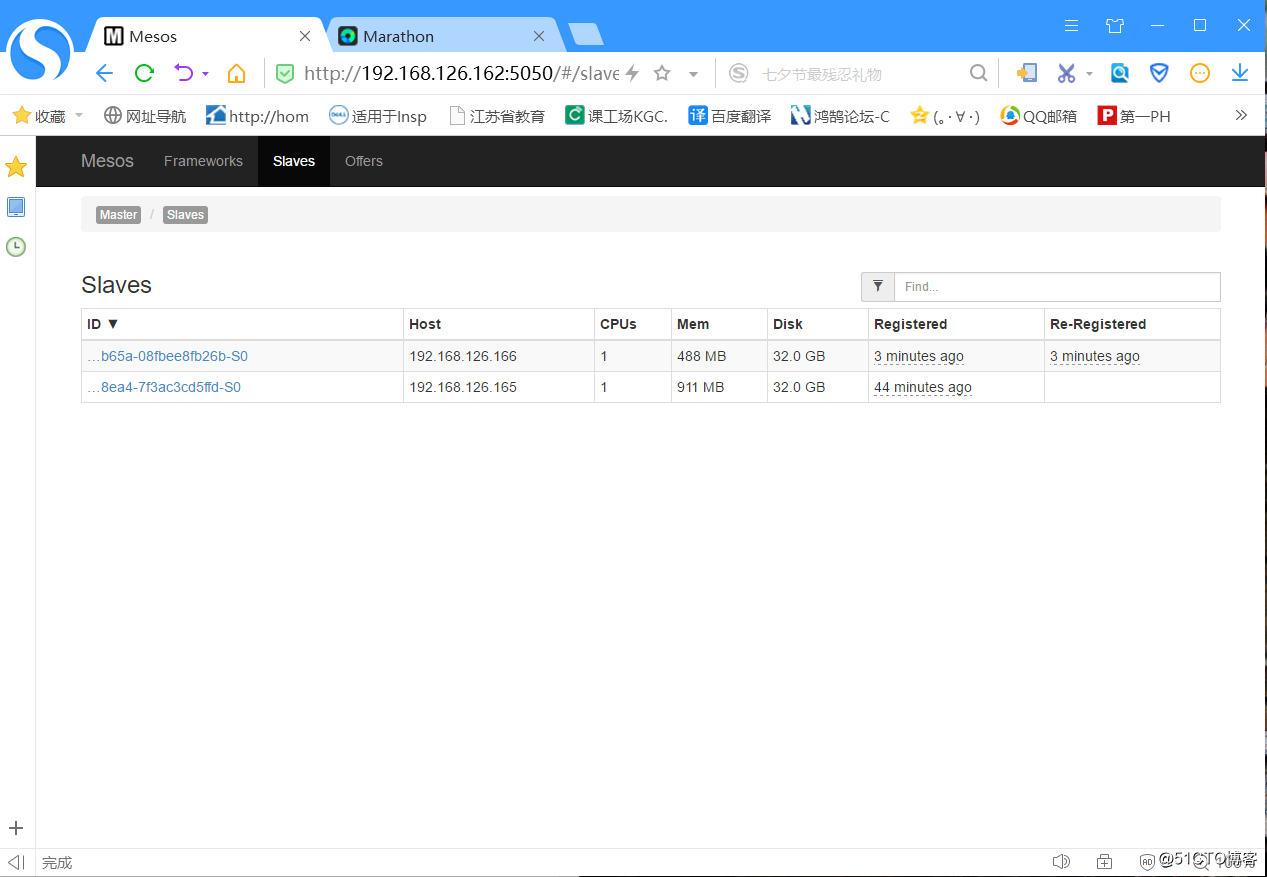Open the Frameworks nav tab

[203, 161]
